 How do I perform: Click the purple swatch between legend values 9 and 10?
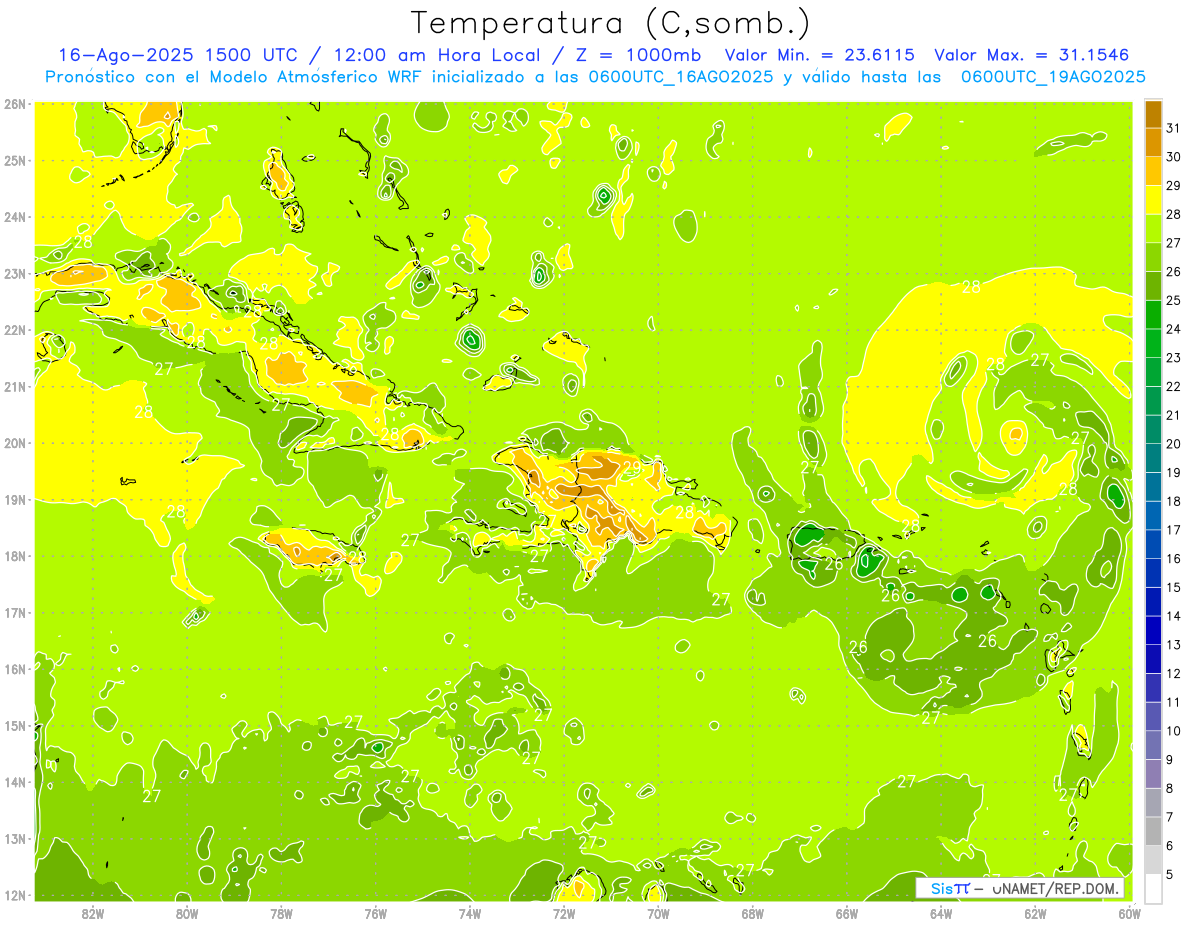[1153, 745]
